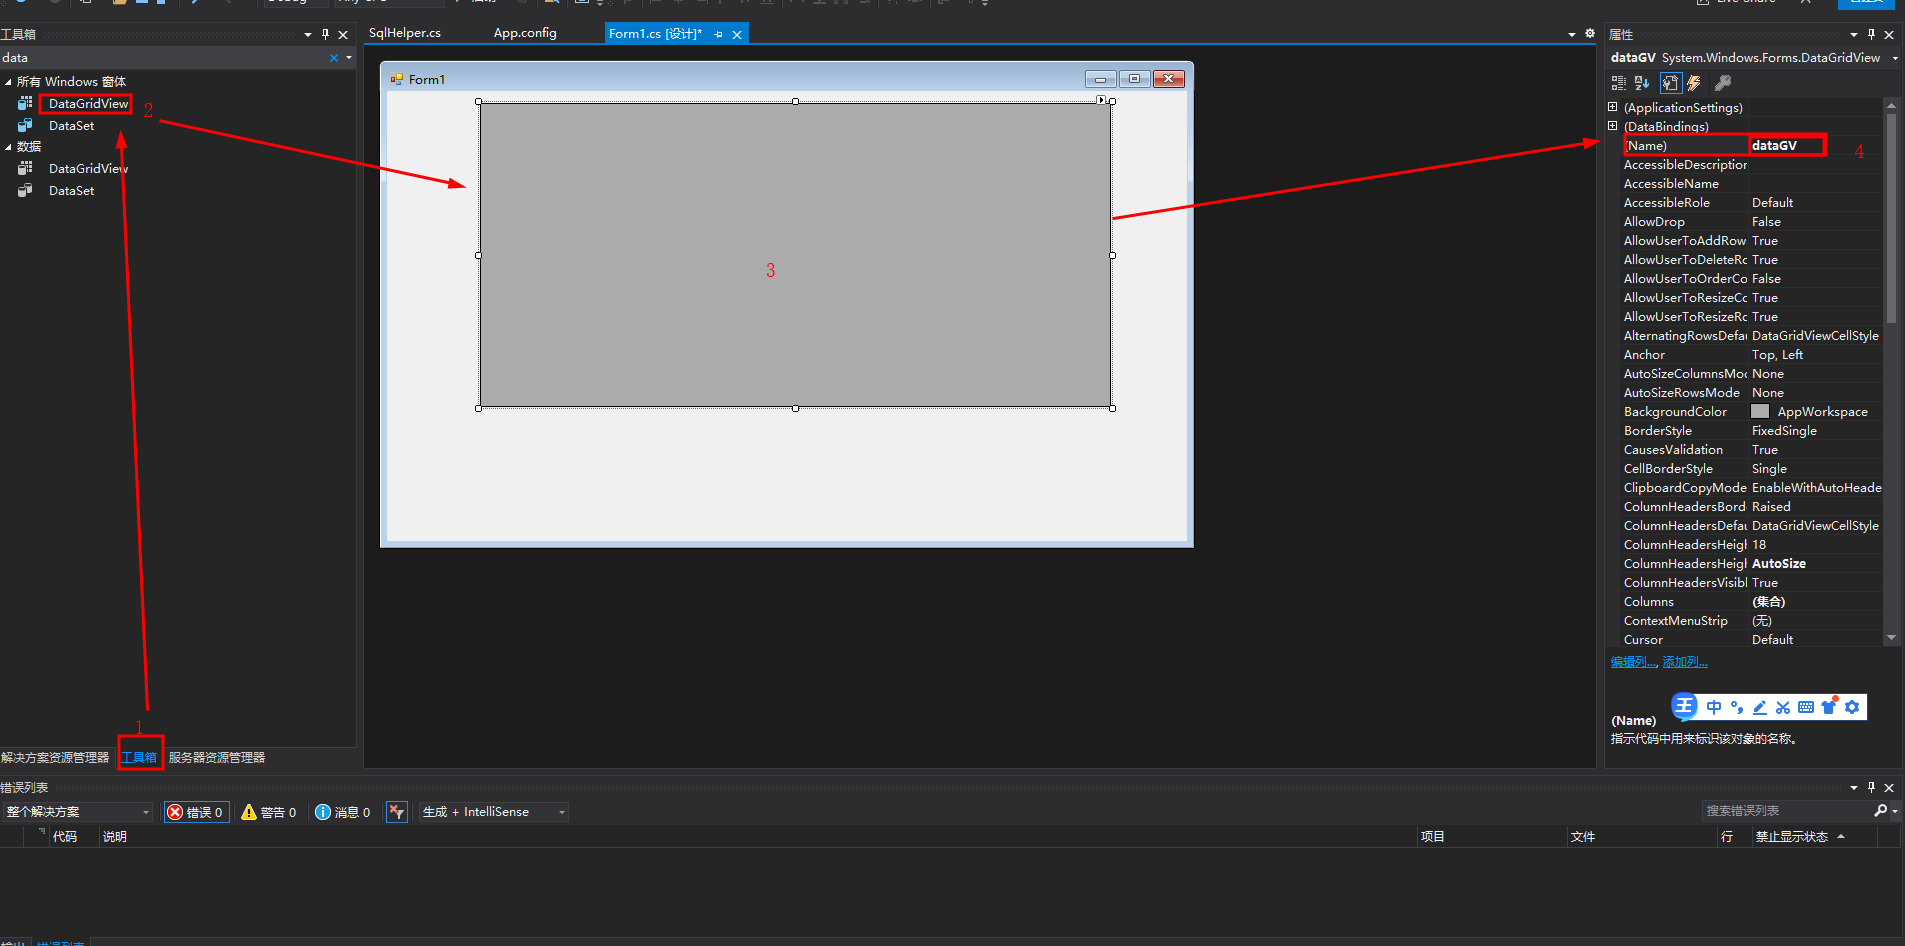Image resolution: width=1905 pixels, height=946 pixels.
Task: Switch to the SqlHelper.cs tab
Action: (x=405, y=33)
